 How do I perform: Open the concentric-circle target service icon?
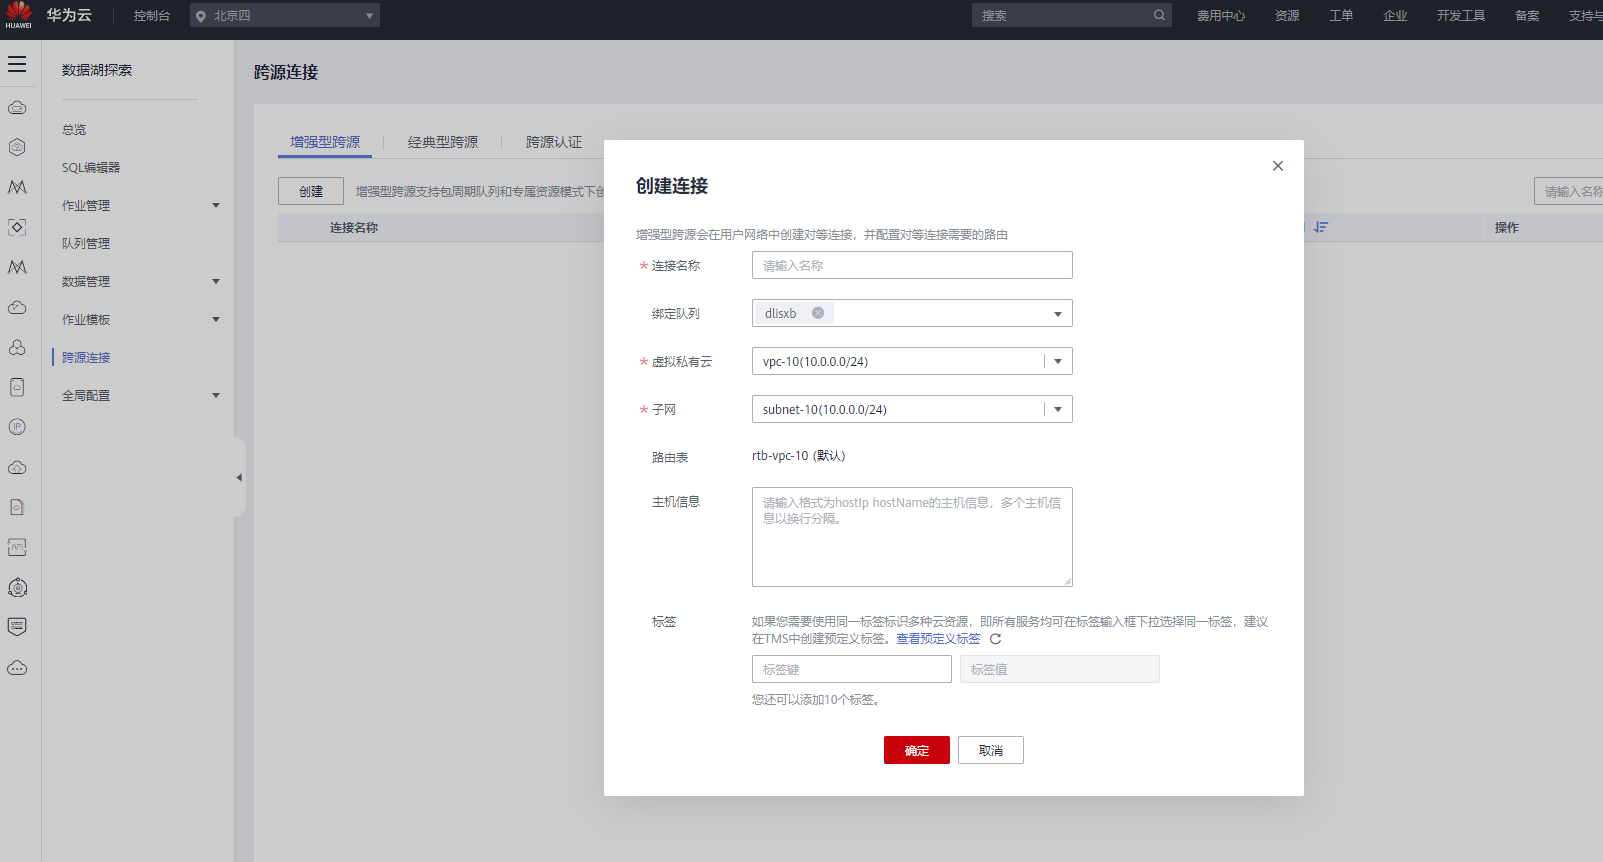click(17, 587)
